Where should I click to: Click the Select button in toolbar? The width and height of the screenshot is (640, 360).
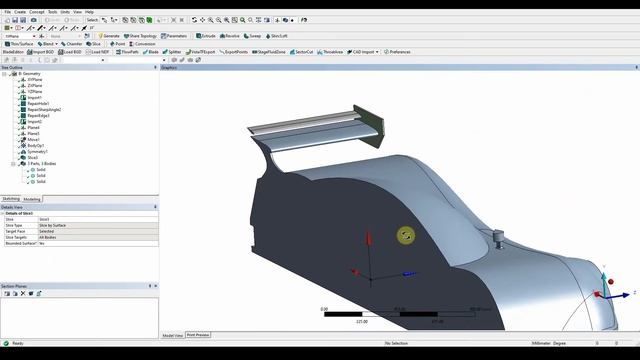click(x=92, y=20)
